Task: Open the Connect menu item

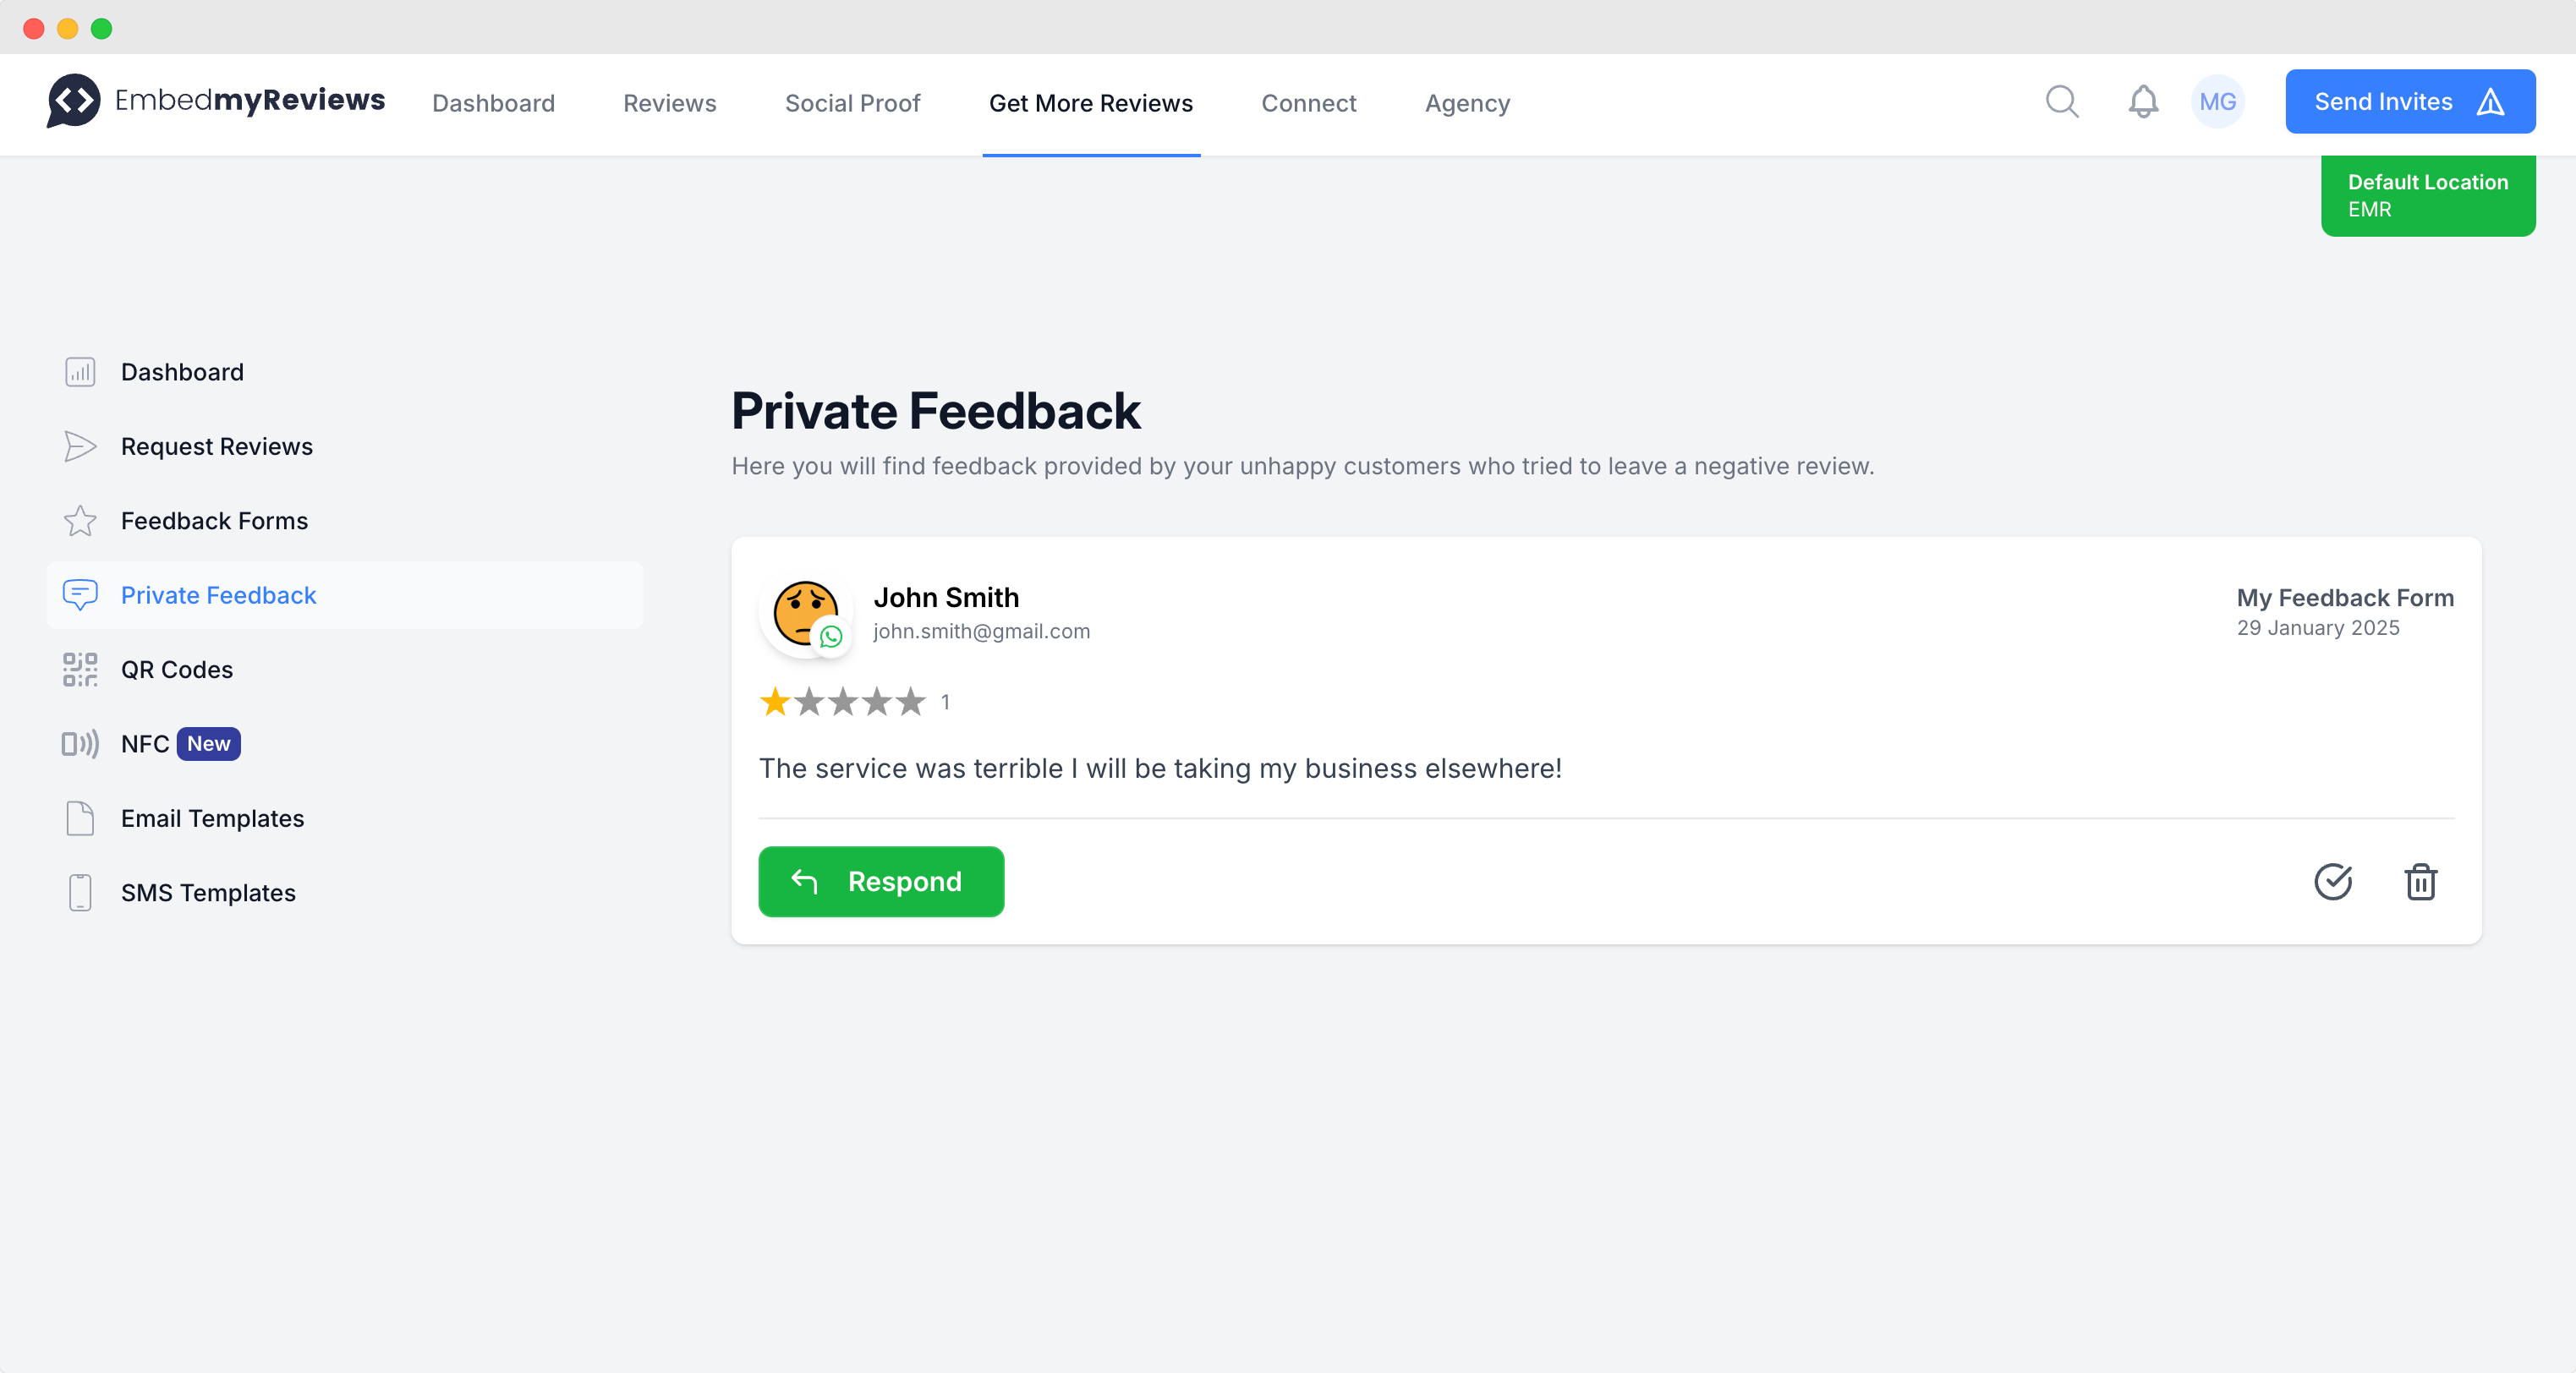Action: pyautogui.click(x=1308, y=103)
